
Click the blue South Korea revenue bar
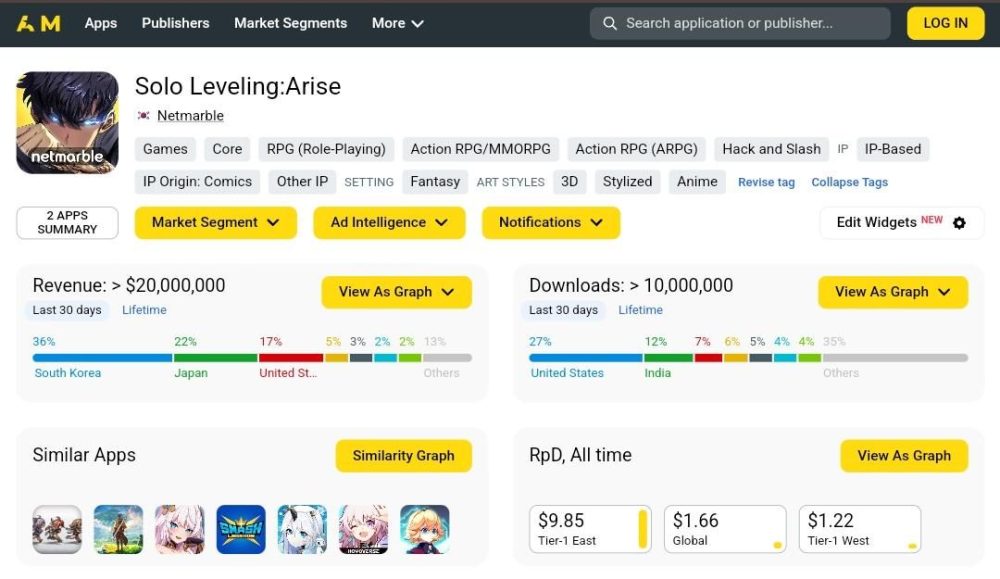102,357
